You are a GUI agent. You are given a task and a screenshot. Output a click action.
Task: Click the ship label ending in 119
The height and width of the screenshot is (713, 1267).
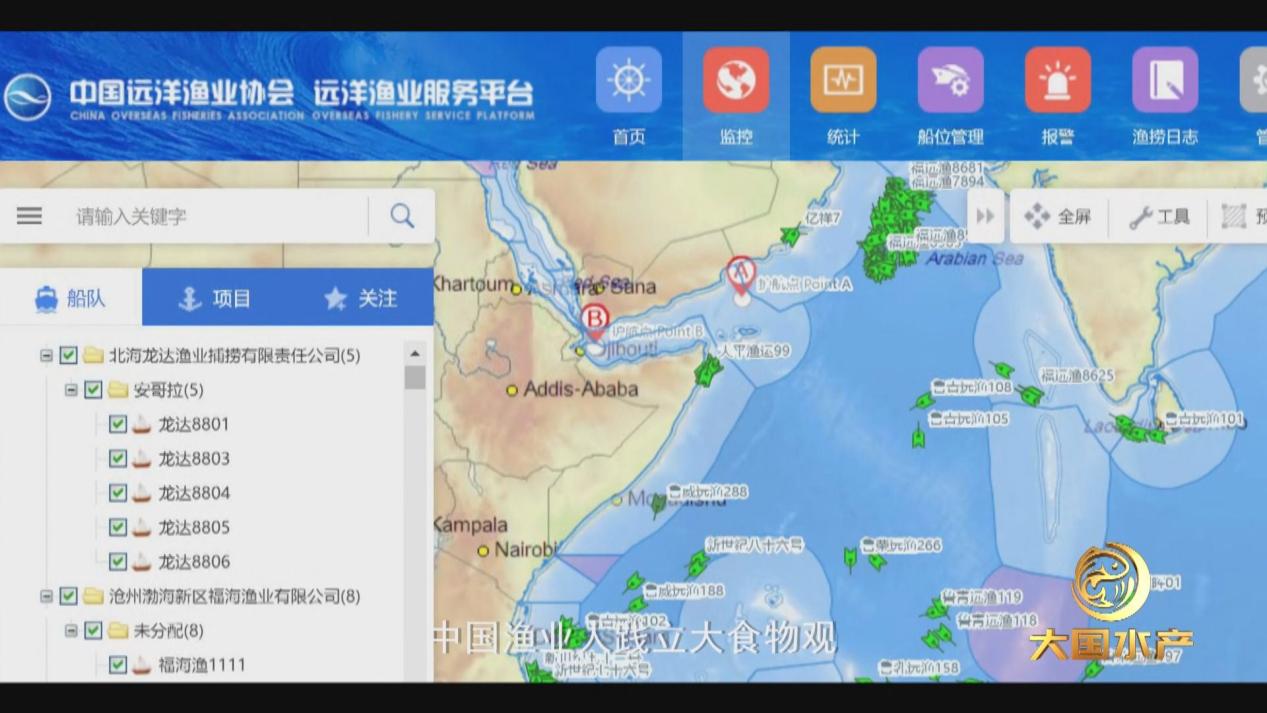(981, 597)
